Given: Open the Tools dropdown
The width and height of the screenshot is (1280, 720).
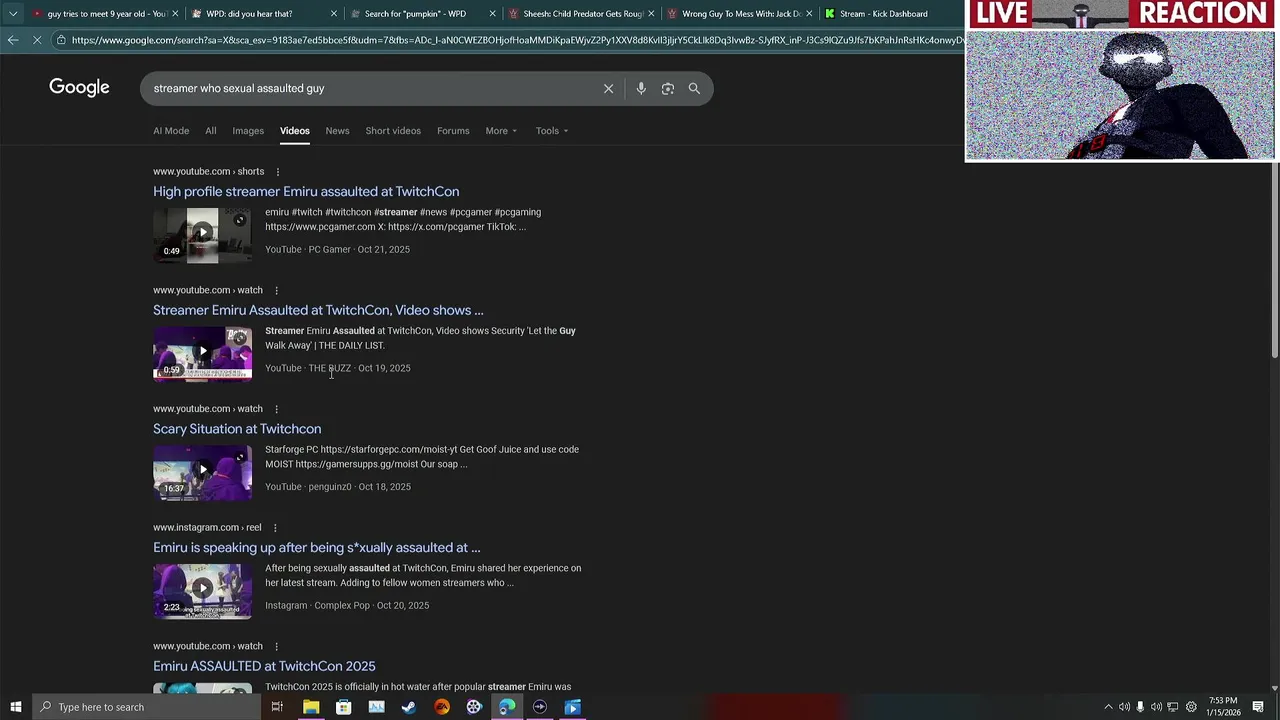Looking at the screenshot, I should pos(551,131).
